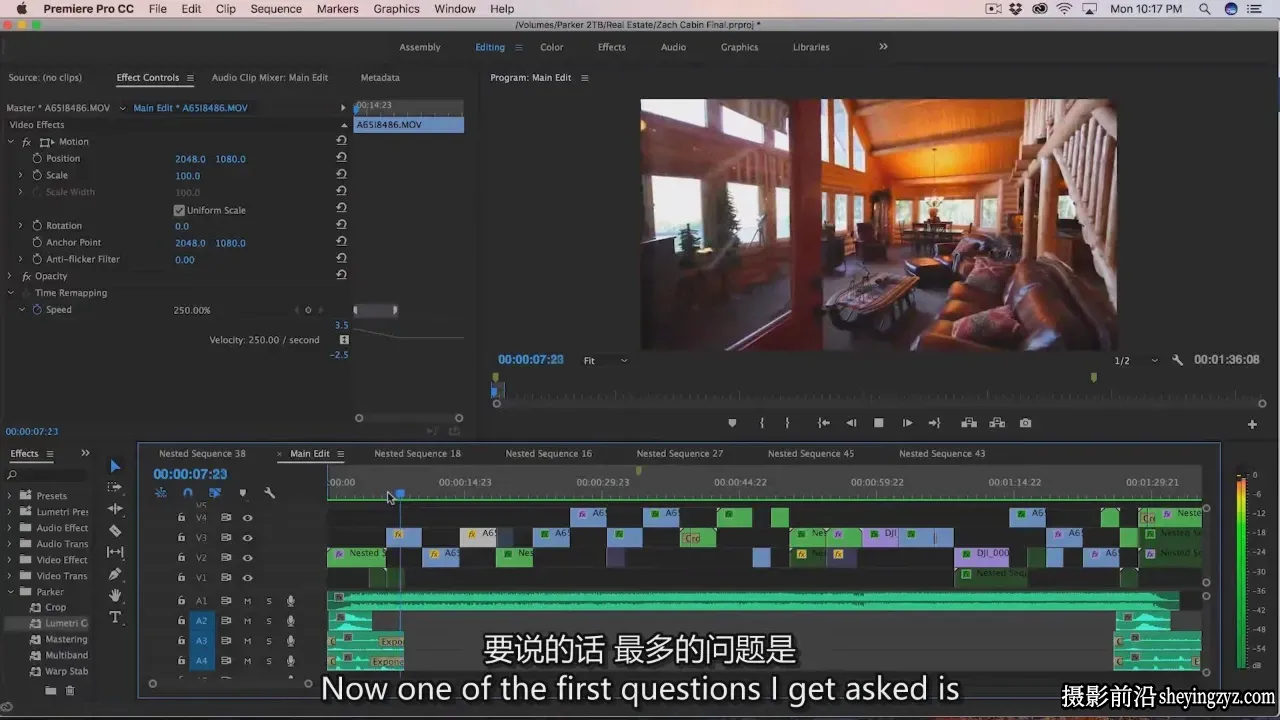Toggle V4 track output eye
Image resolution: width=1280 pixels, height=720 pixels.
click(247, 517)
